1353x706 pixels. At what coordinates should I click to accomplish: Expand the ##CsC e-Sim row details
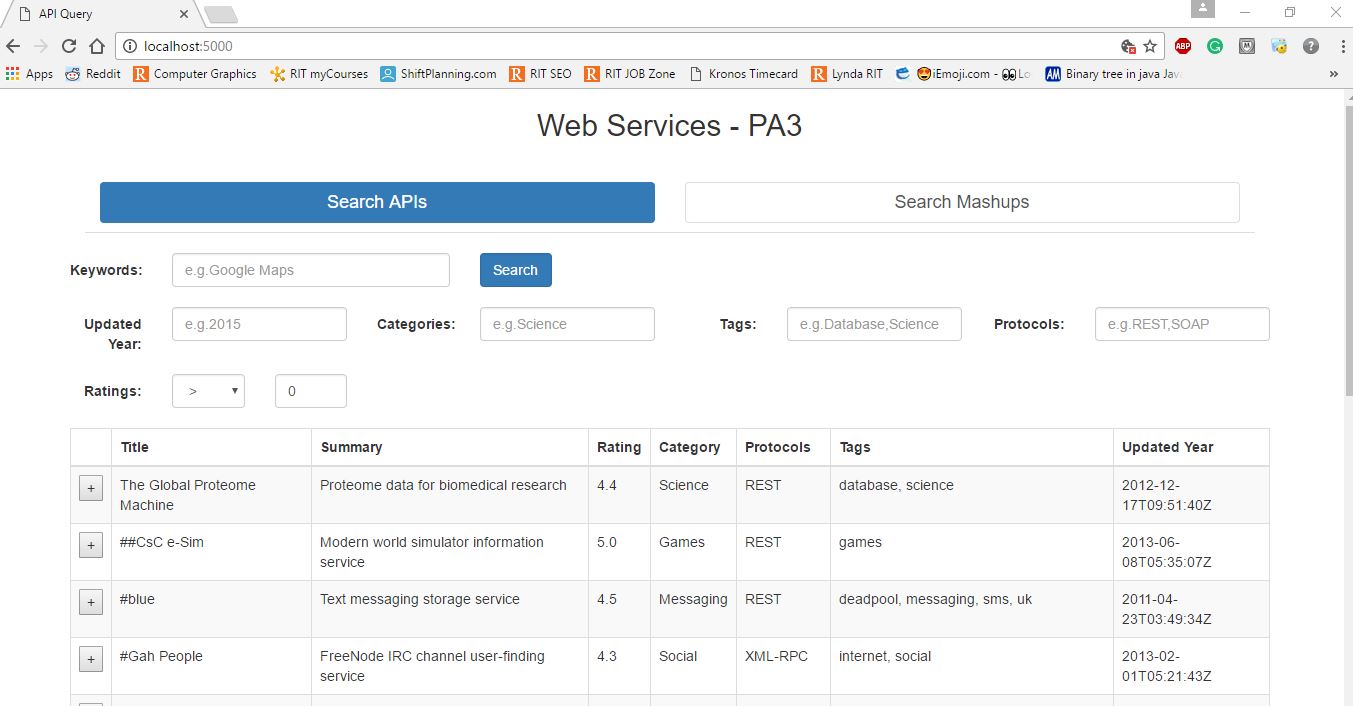click(x=90, y=545)
